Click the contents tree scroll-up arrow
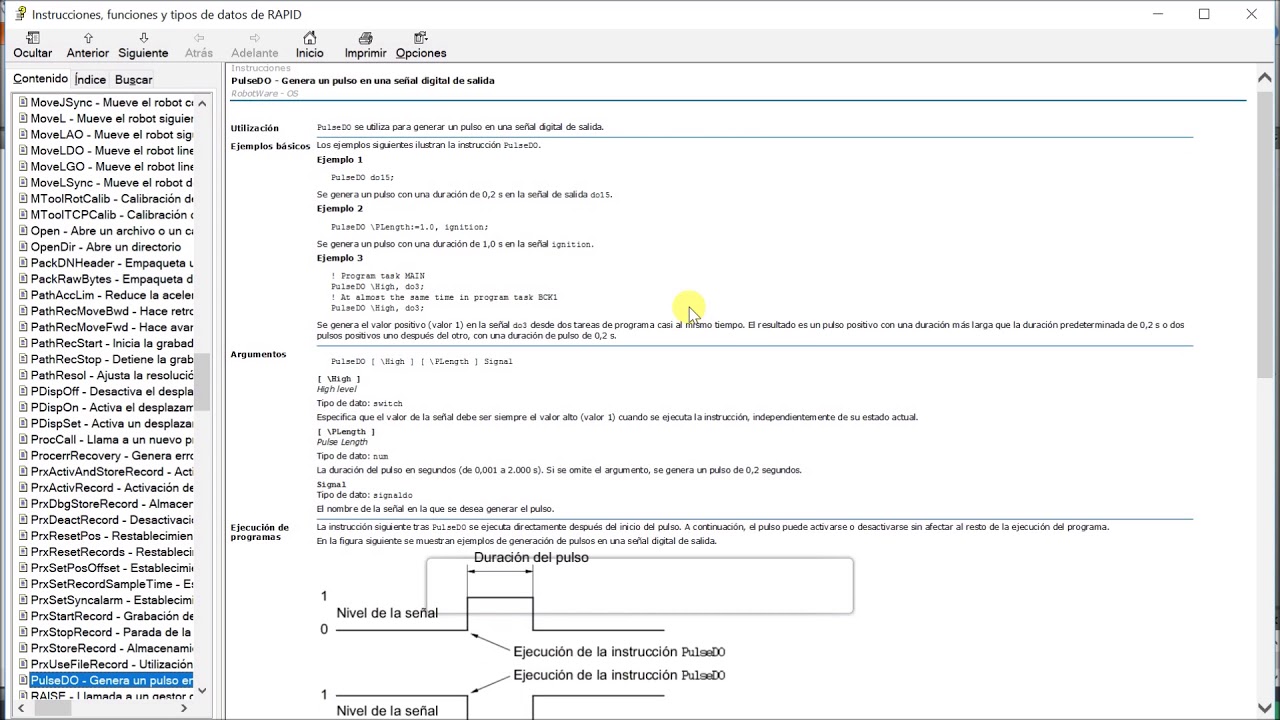Image resolution: width=1280 pixels, height=720 pixels. (202, 103)
